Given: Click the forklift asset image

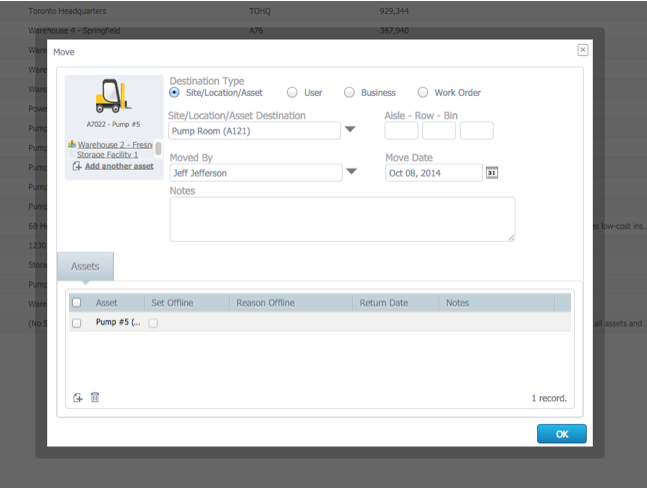Looking at the screenshot, I should (113, 96).
